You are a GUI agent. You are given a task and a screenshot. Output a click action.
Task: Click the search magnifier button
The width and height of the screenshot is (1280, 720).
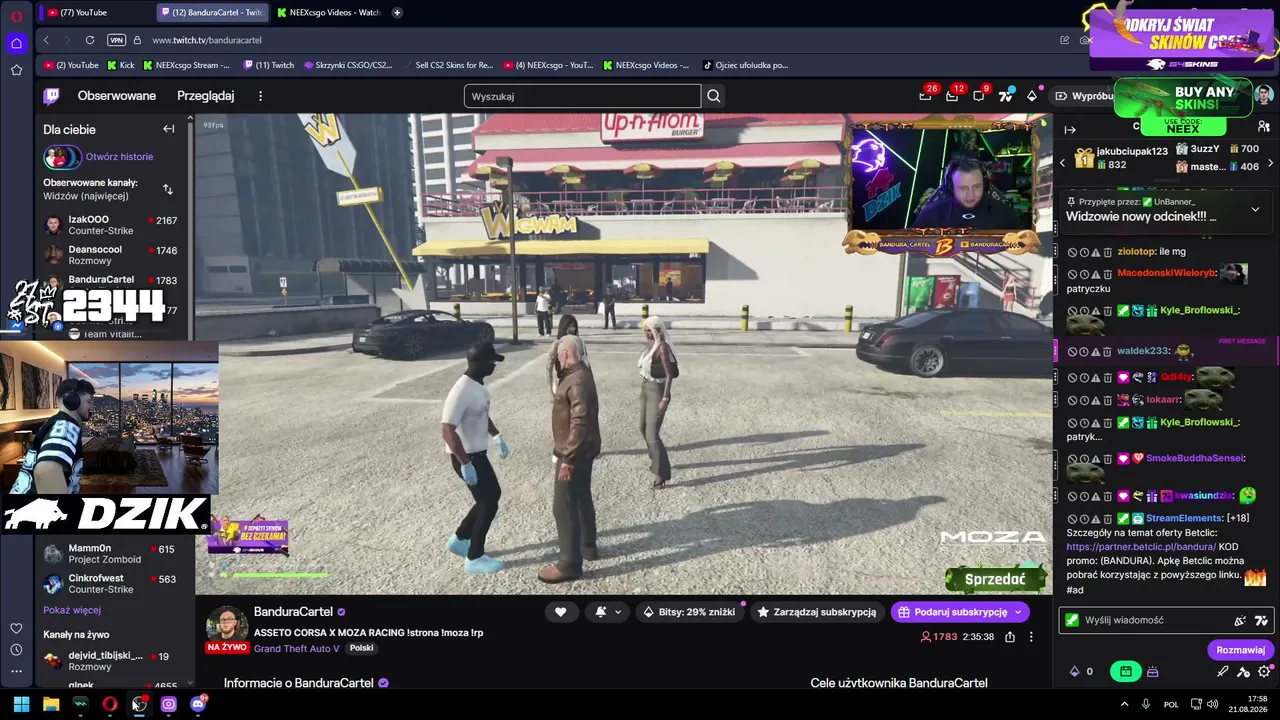tap(714, 96)
